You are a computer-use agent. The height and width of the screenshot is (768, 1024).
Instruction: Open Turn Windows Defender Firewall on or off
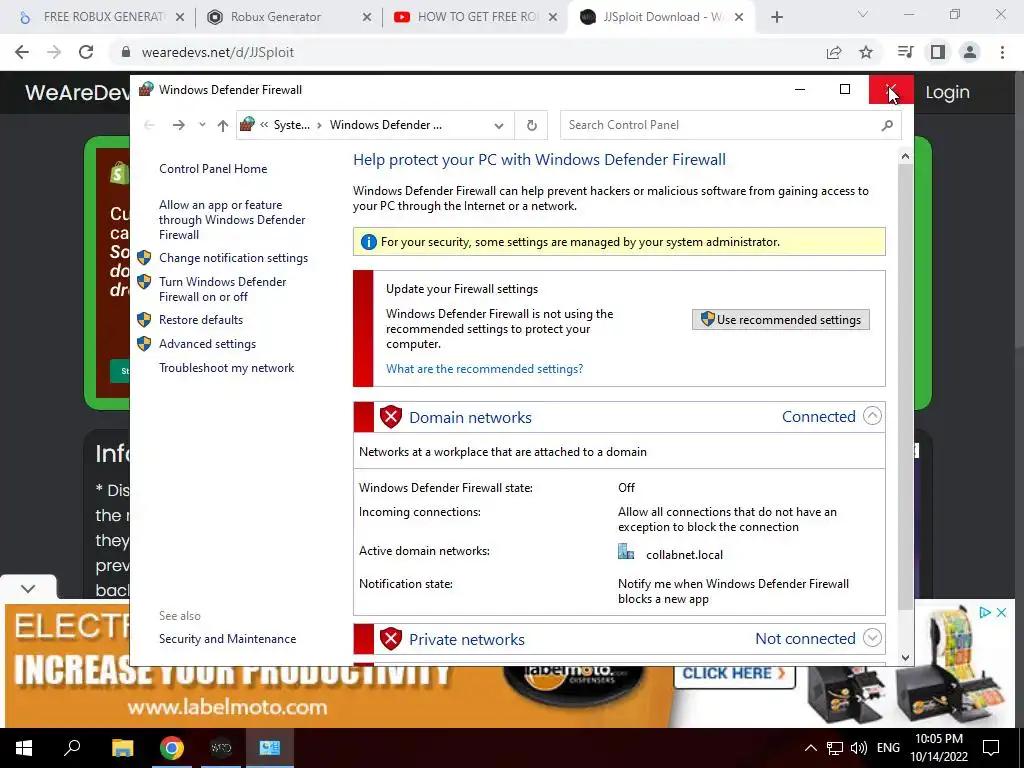pos(222,289)
